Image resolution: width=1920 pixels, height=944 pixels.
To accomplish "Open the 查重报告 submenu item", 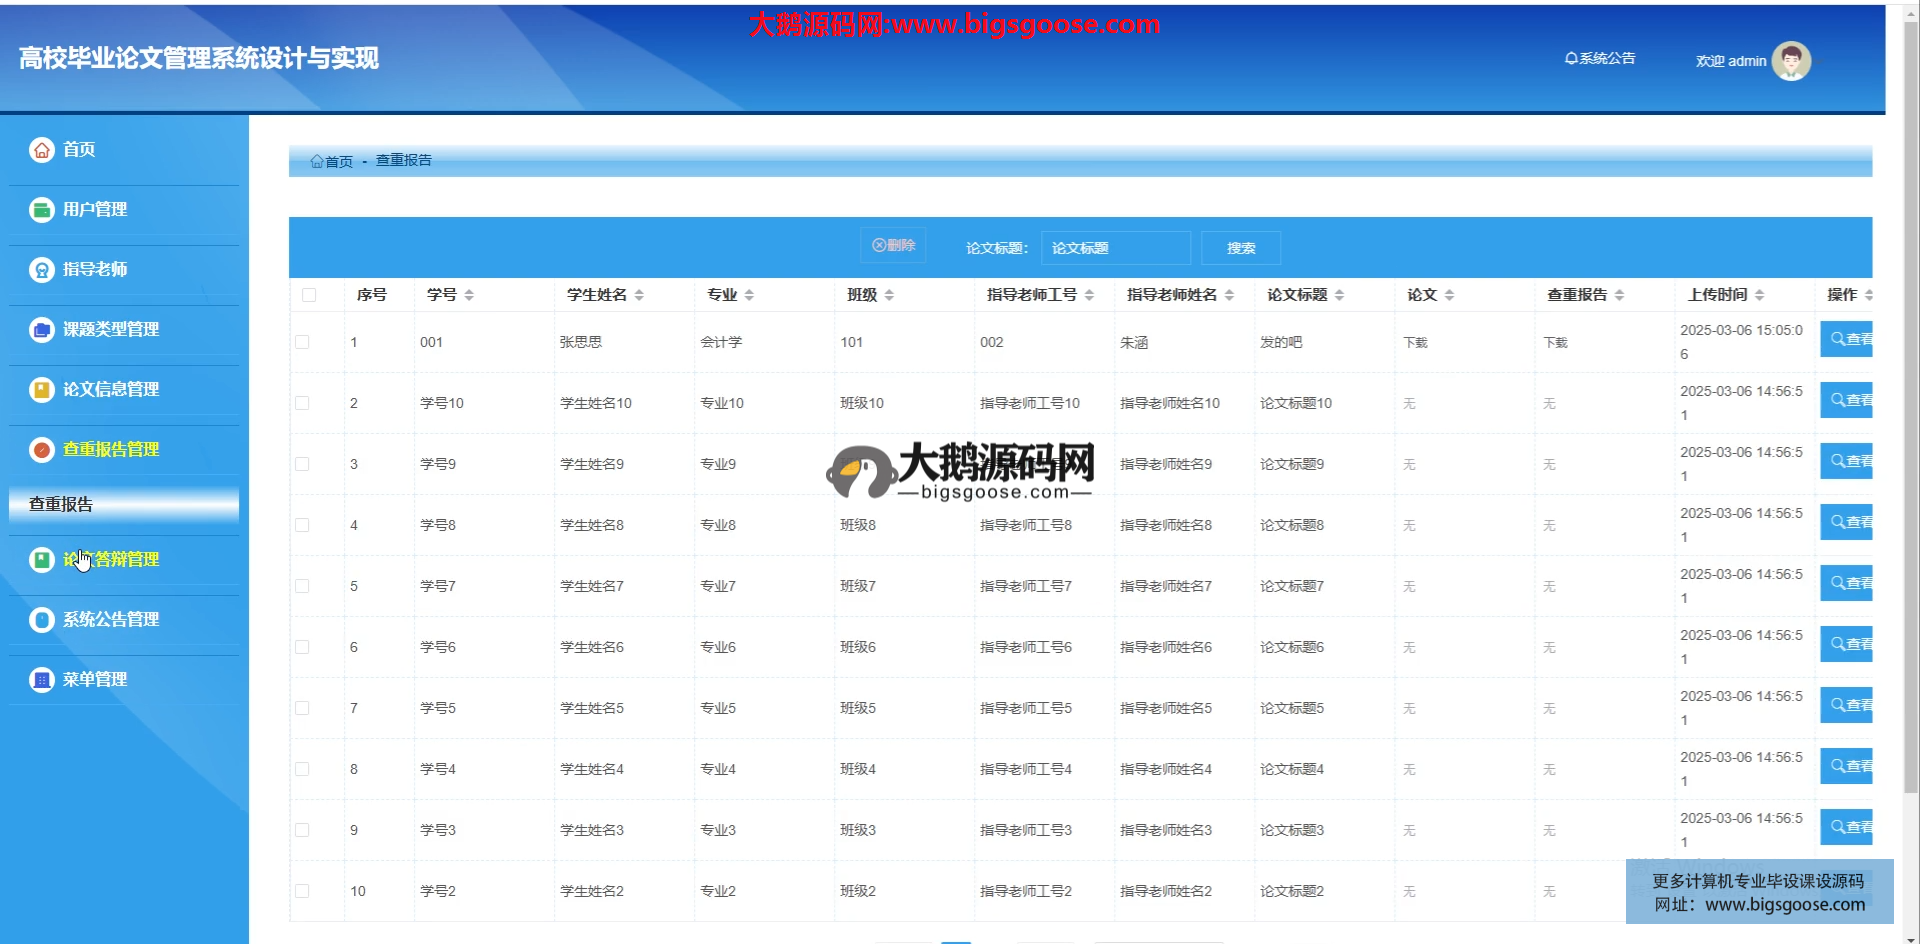I will [x=61, y=505].
